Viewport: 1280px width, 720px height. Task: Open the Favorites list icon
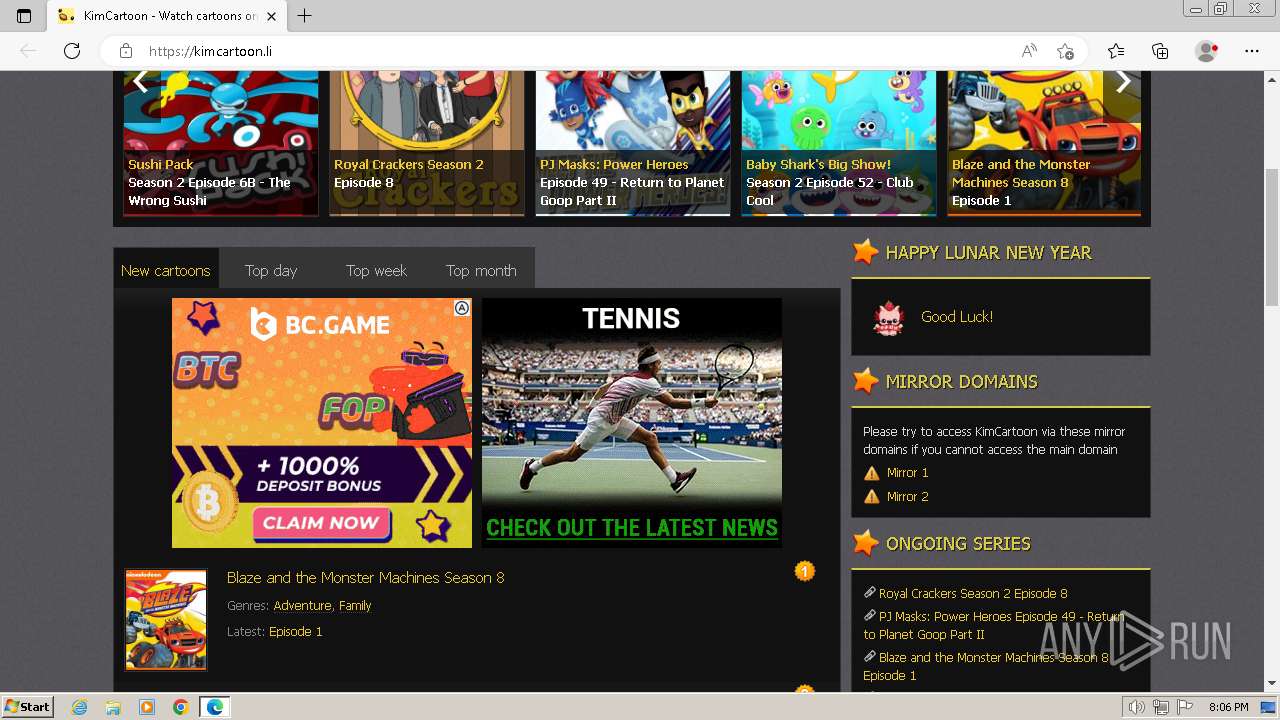pos(1116,51)
